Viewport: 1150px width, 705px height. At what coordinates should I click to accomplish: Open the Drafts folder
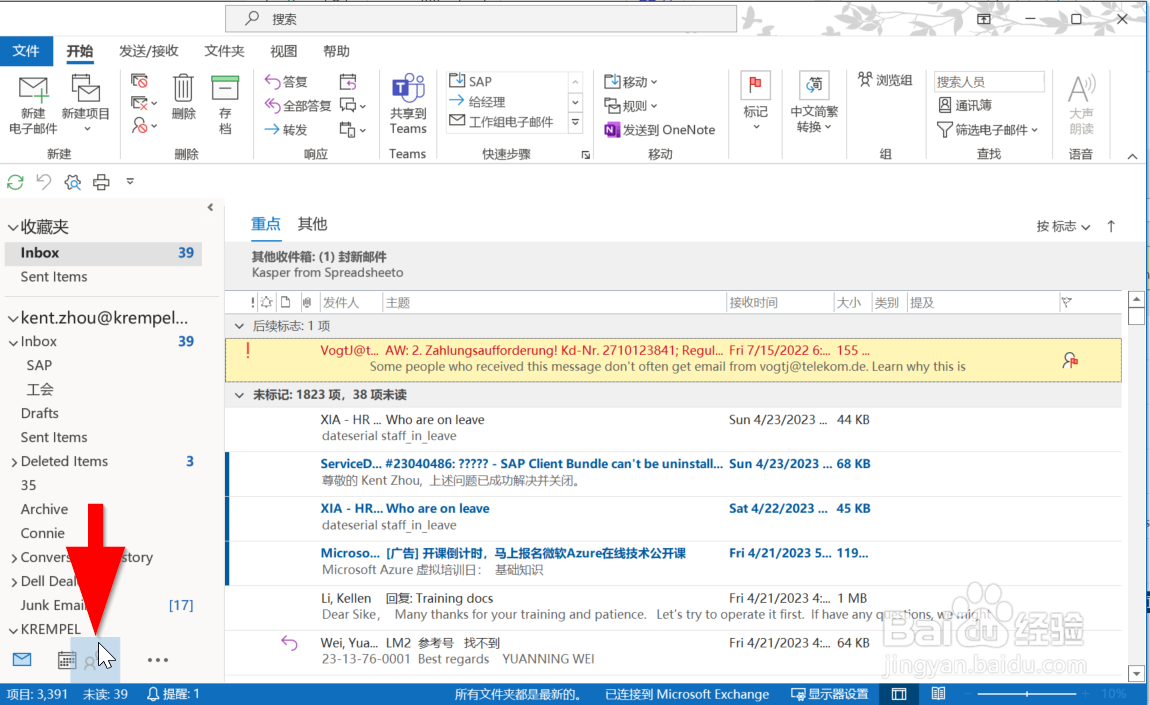[x=40, y=413]
